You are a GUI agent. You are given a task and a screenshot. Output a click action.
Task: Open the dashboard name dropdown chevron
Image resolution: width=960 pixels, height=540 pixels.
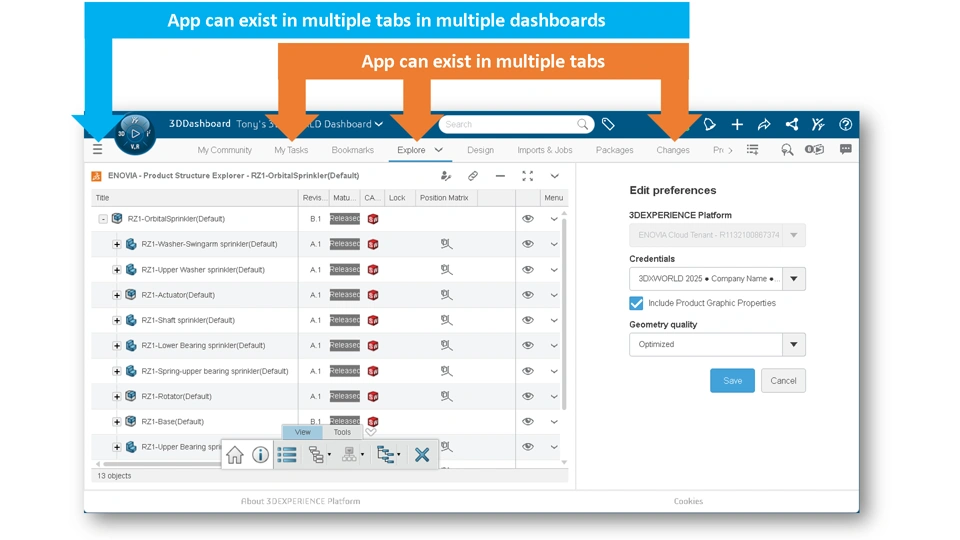[379, 124]
